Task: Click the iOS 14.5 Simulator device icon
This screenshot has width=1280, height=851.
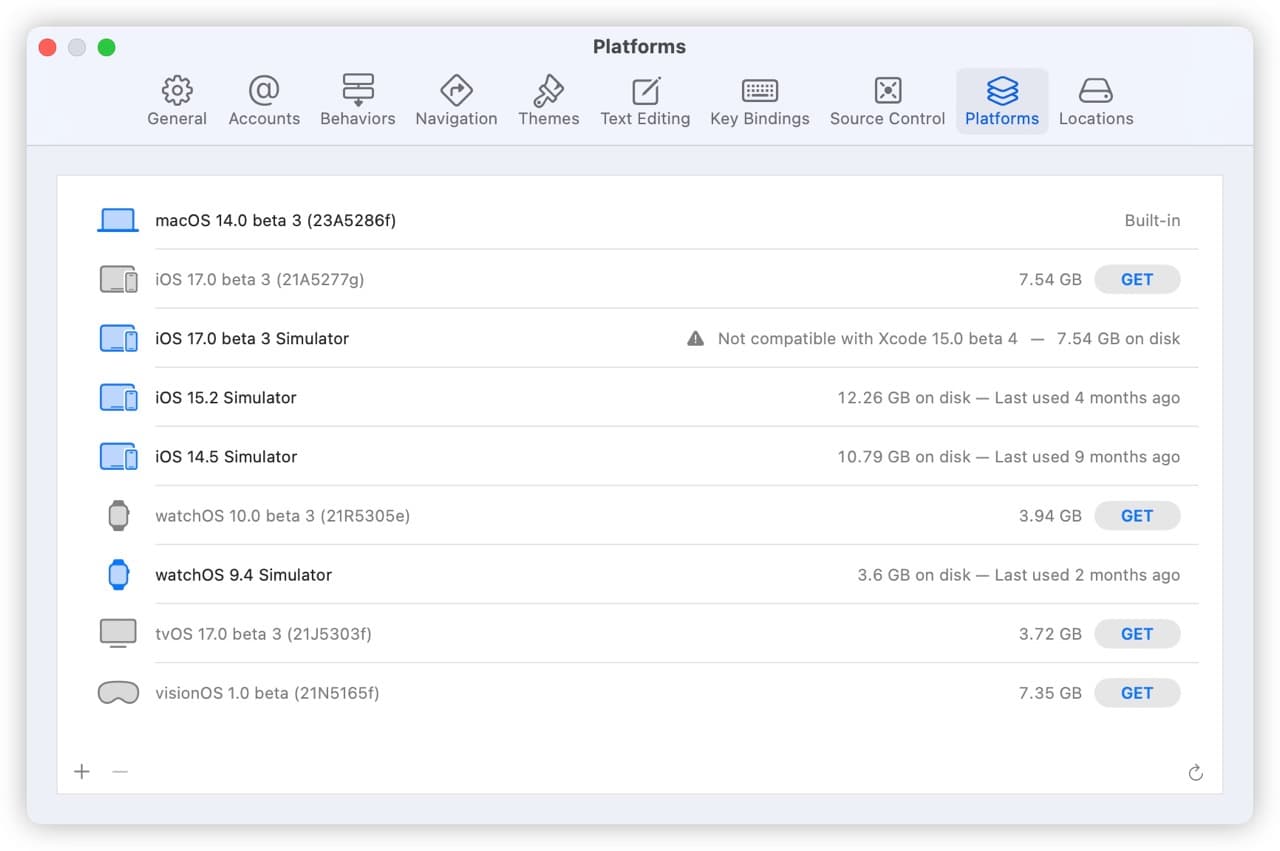Action: point(118,456)
